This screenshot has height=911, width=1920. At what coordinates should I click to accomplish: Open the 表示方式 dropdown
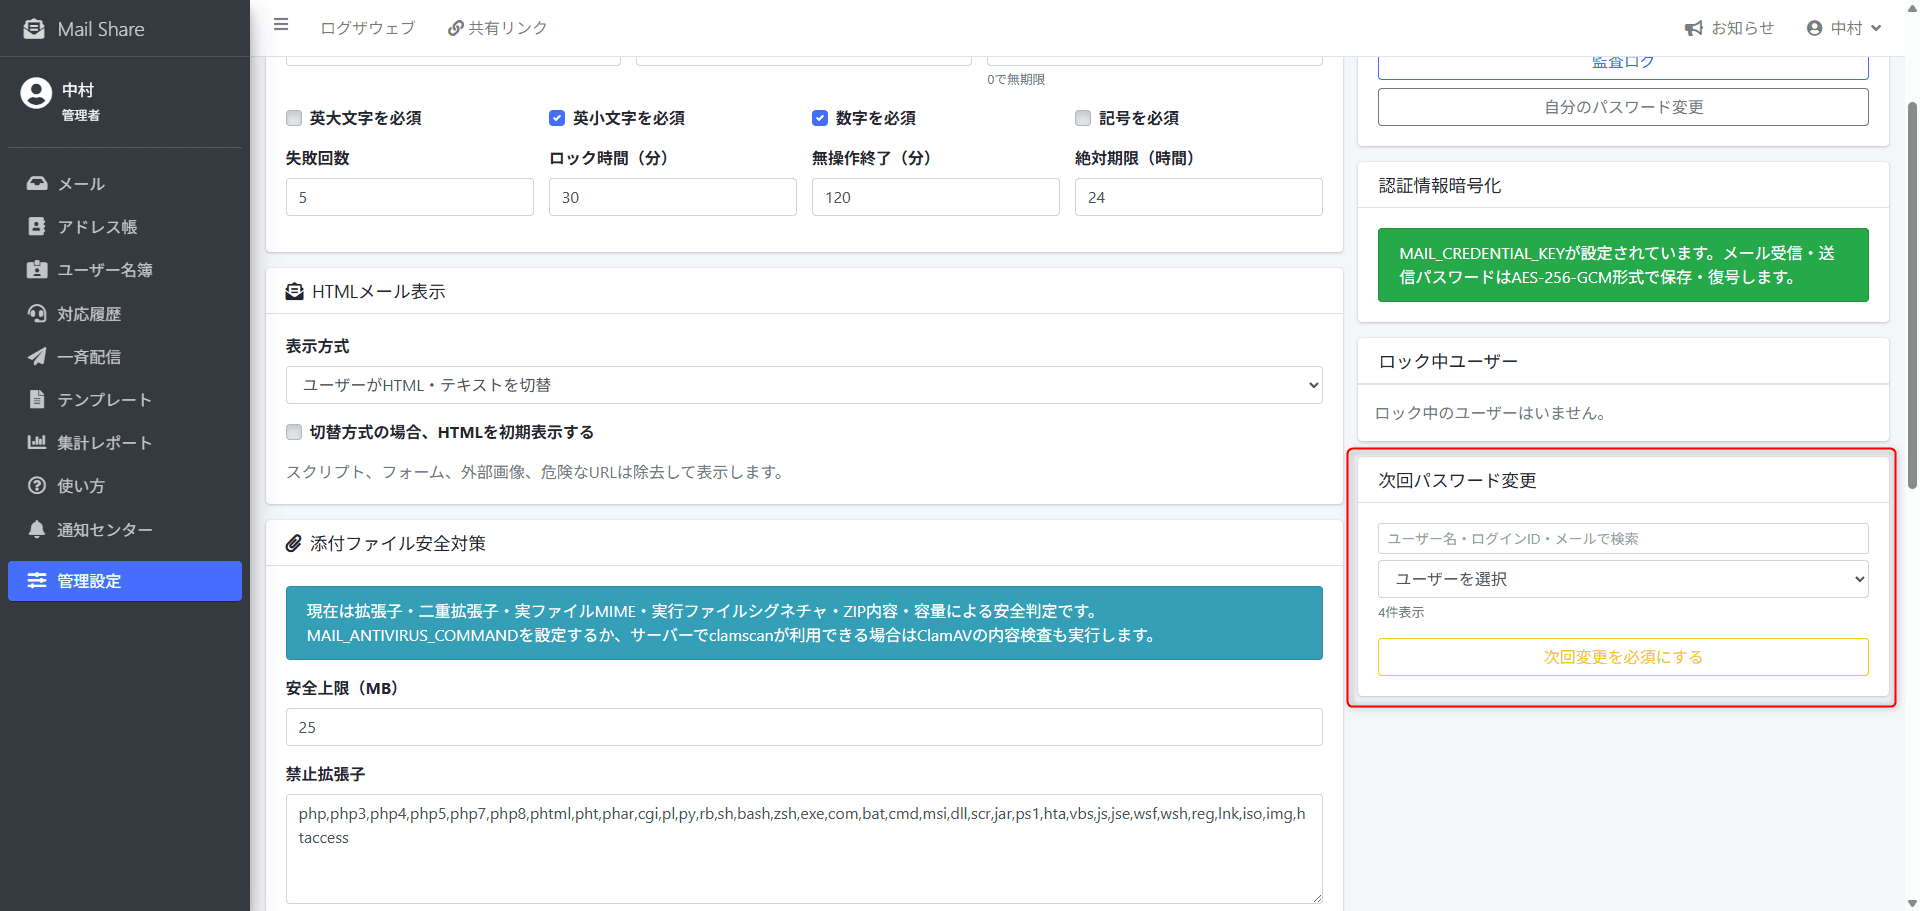pyautogui.click(x=804, y=385)
